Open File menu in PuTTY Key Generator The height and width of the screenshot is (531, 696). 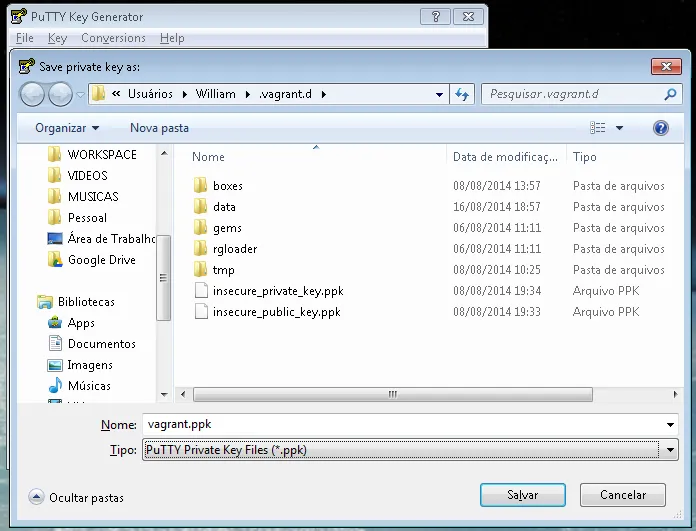coord(25,38)
